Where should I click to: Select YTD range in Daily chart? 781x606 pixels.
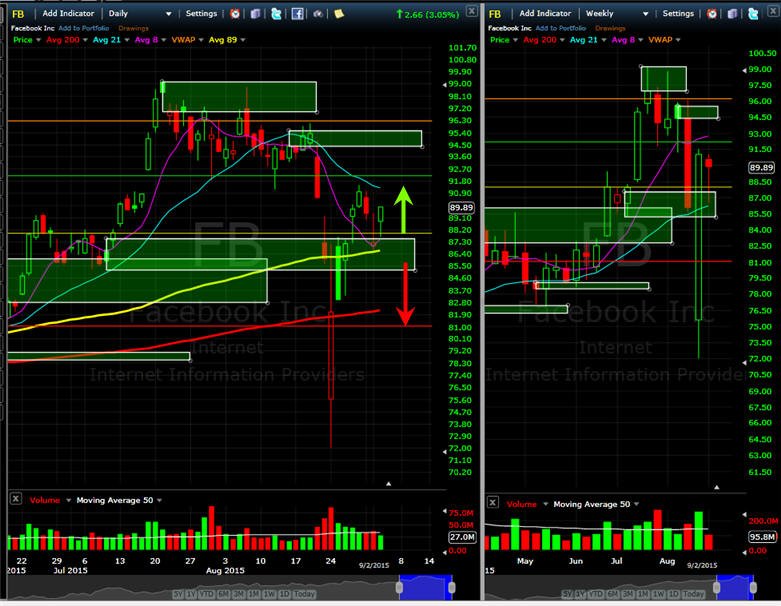(x=206, y=594)
